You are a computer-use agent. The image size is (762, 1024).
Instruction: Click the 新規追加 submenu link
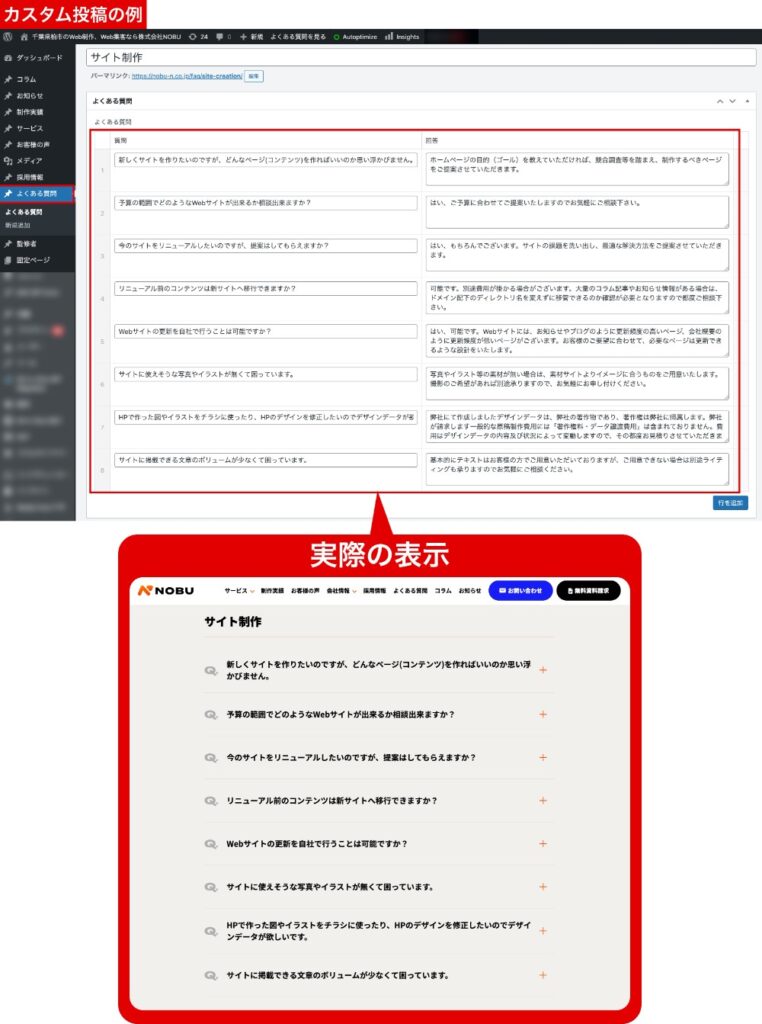tap(18, 225)
